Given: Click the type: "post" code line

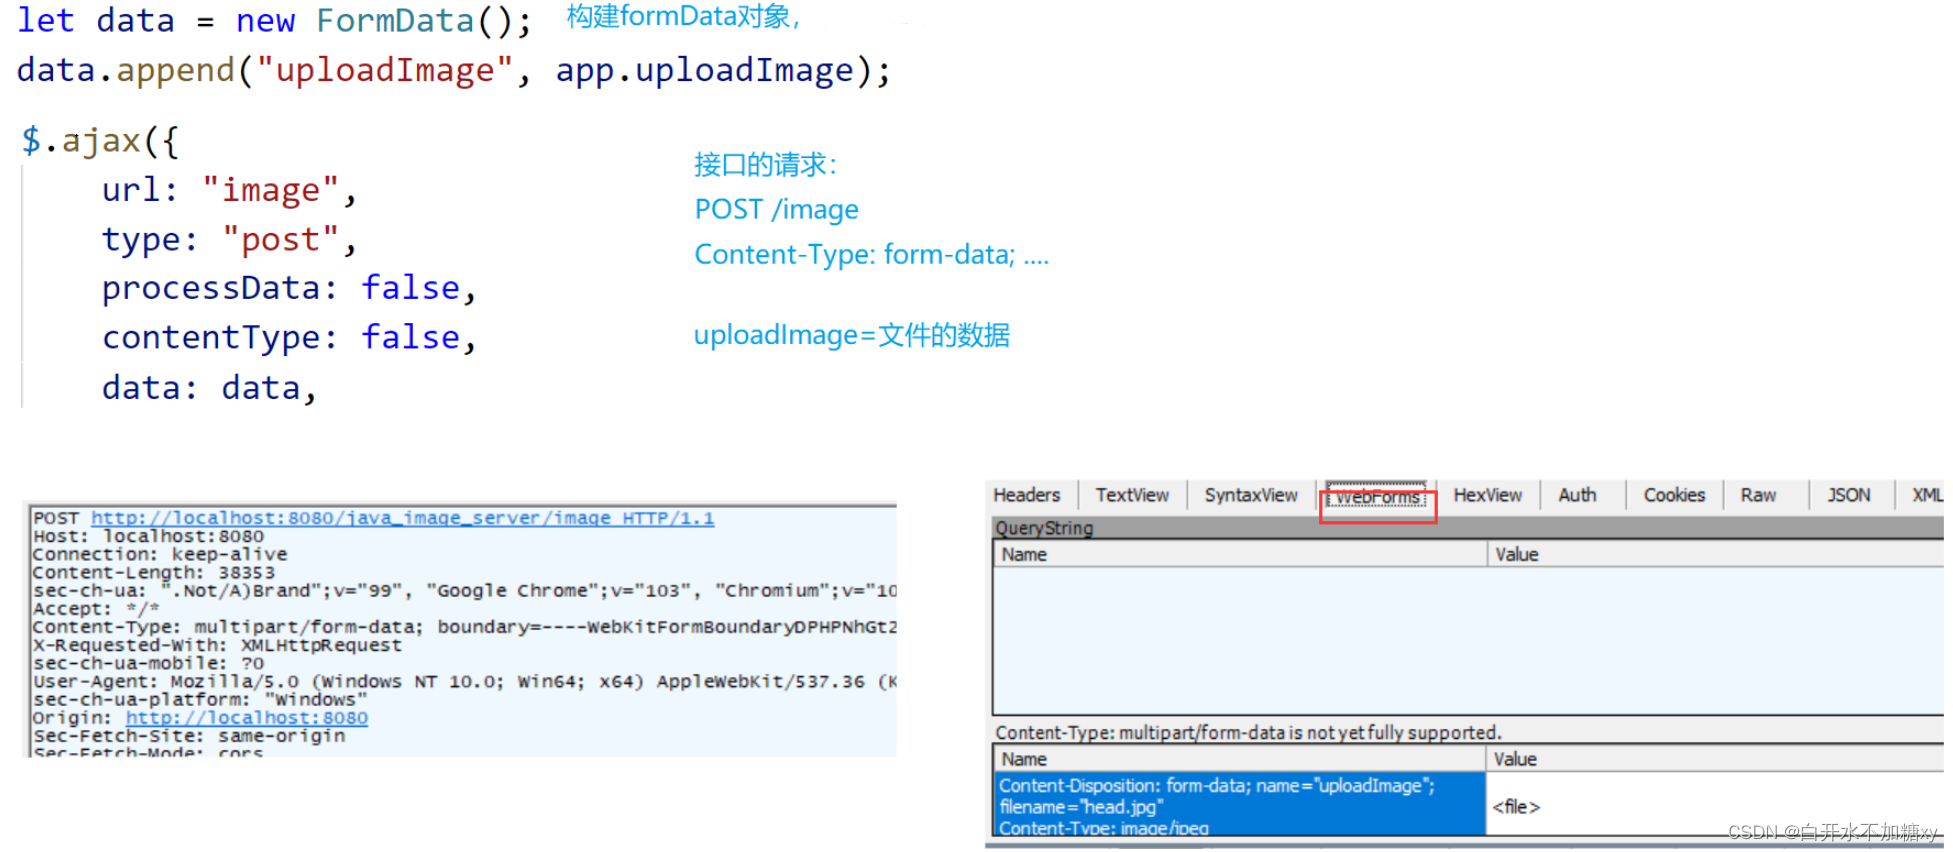Looking at the screenshot, I should pyautogui.click(x=229, y=240).
